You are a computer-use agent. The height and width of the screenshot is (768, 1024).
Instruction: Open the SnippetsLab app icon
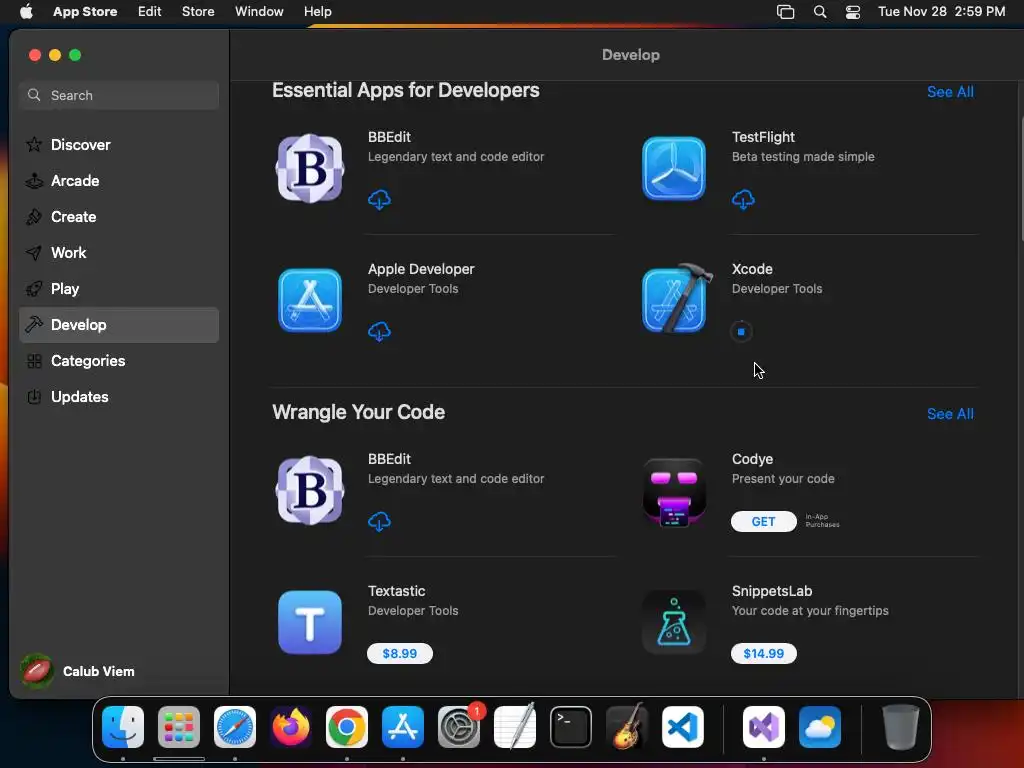(674, 622)
